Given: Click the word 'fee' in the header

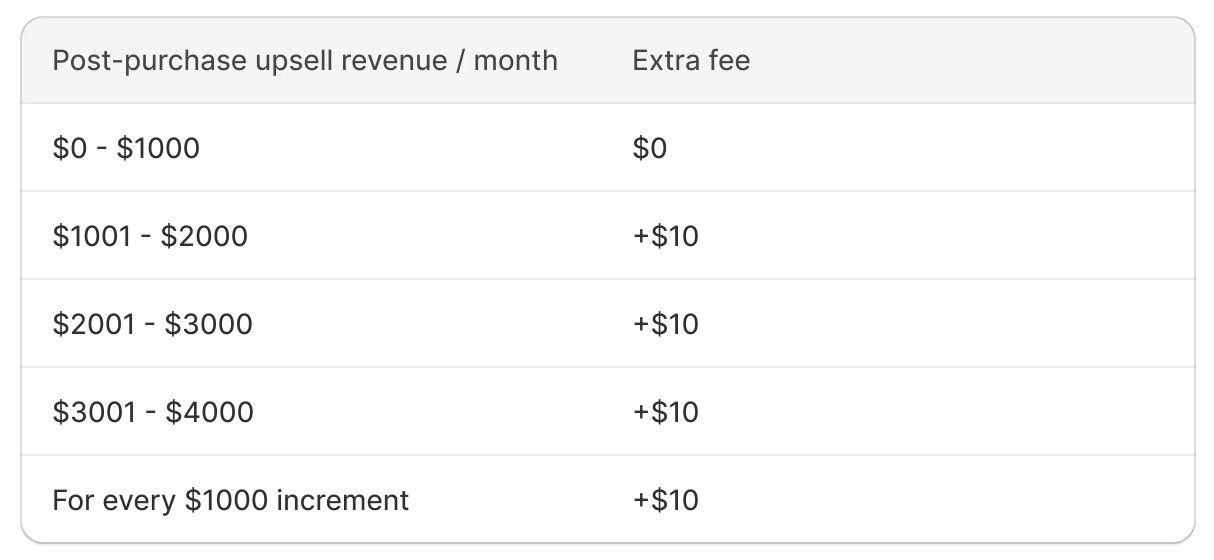Looking at the screenshot, I should [x=728, y=60].
